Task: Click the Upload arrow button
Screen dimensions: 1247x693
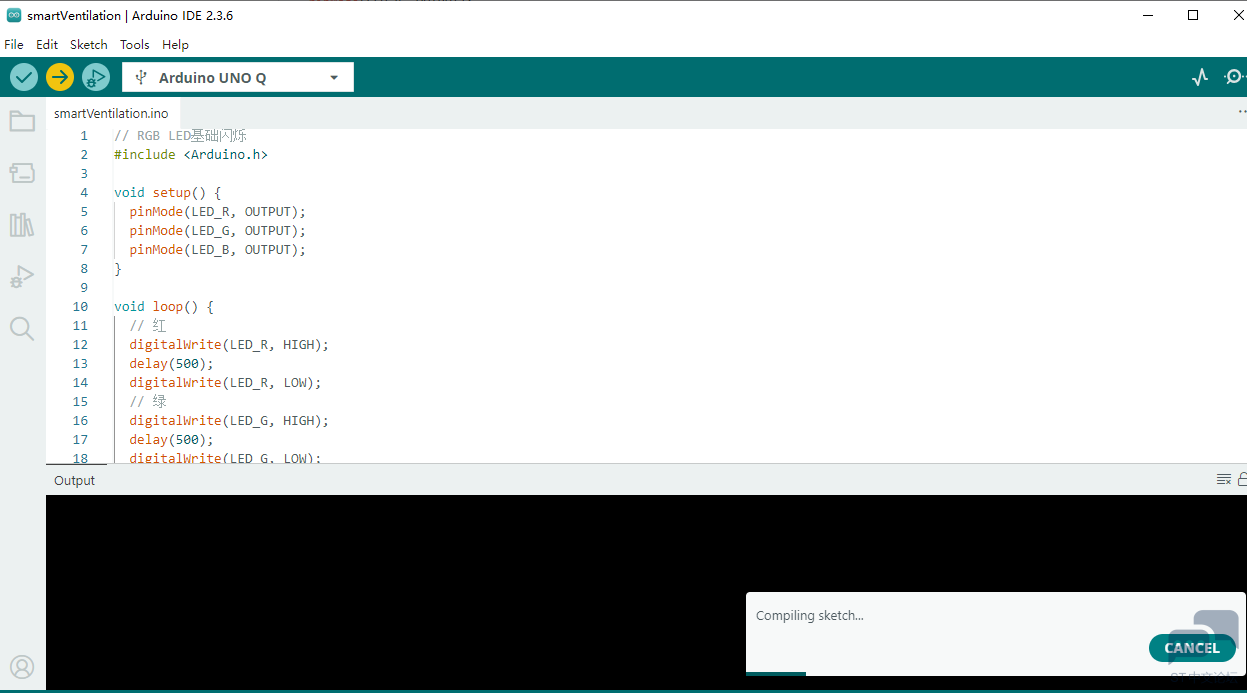Action: (x=60, y=77)
